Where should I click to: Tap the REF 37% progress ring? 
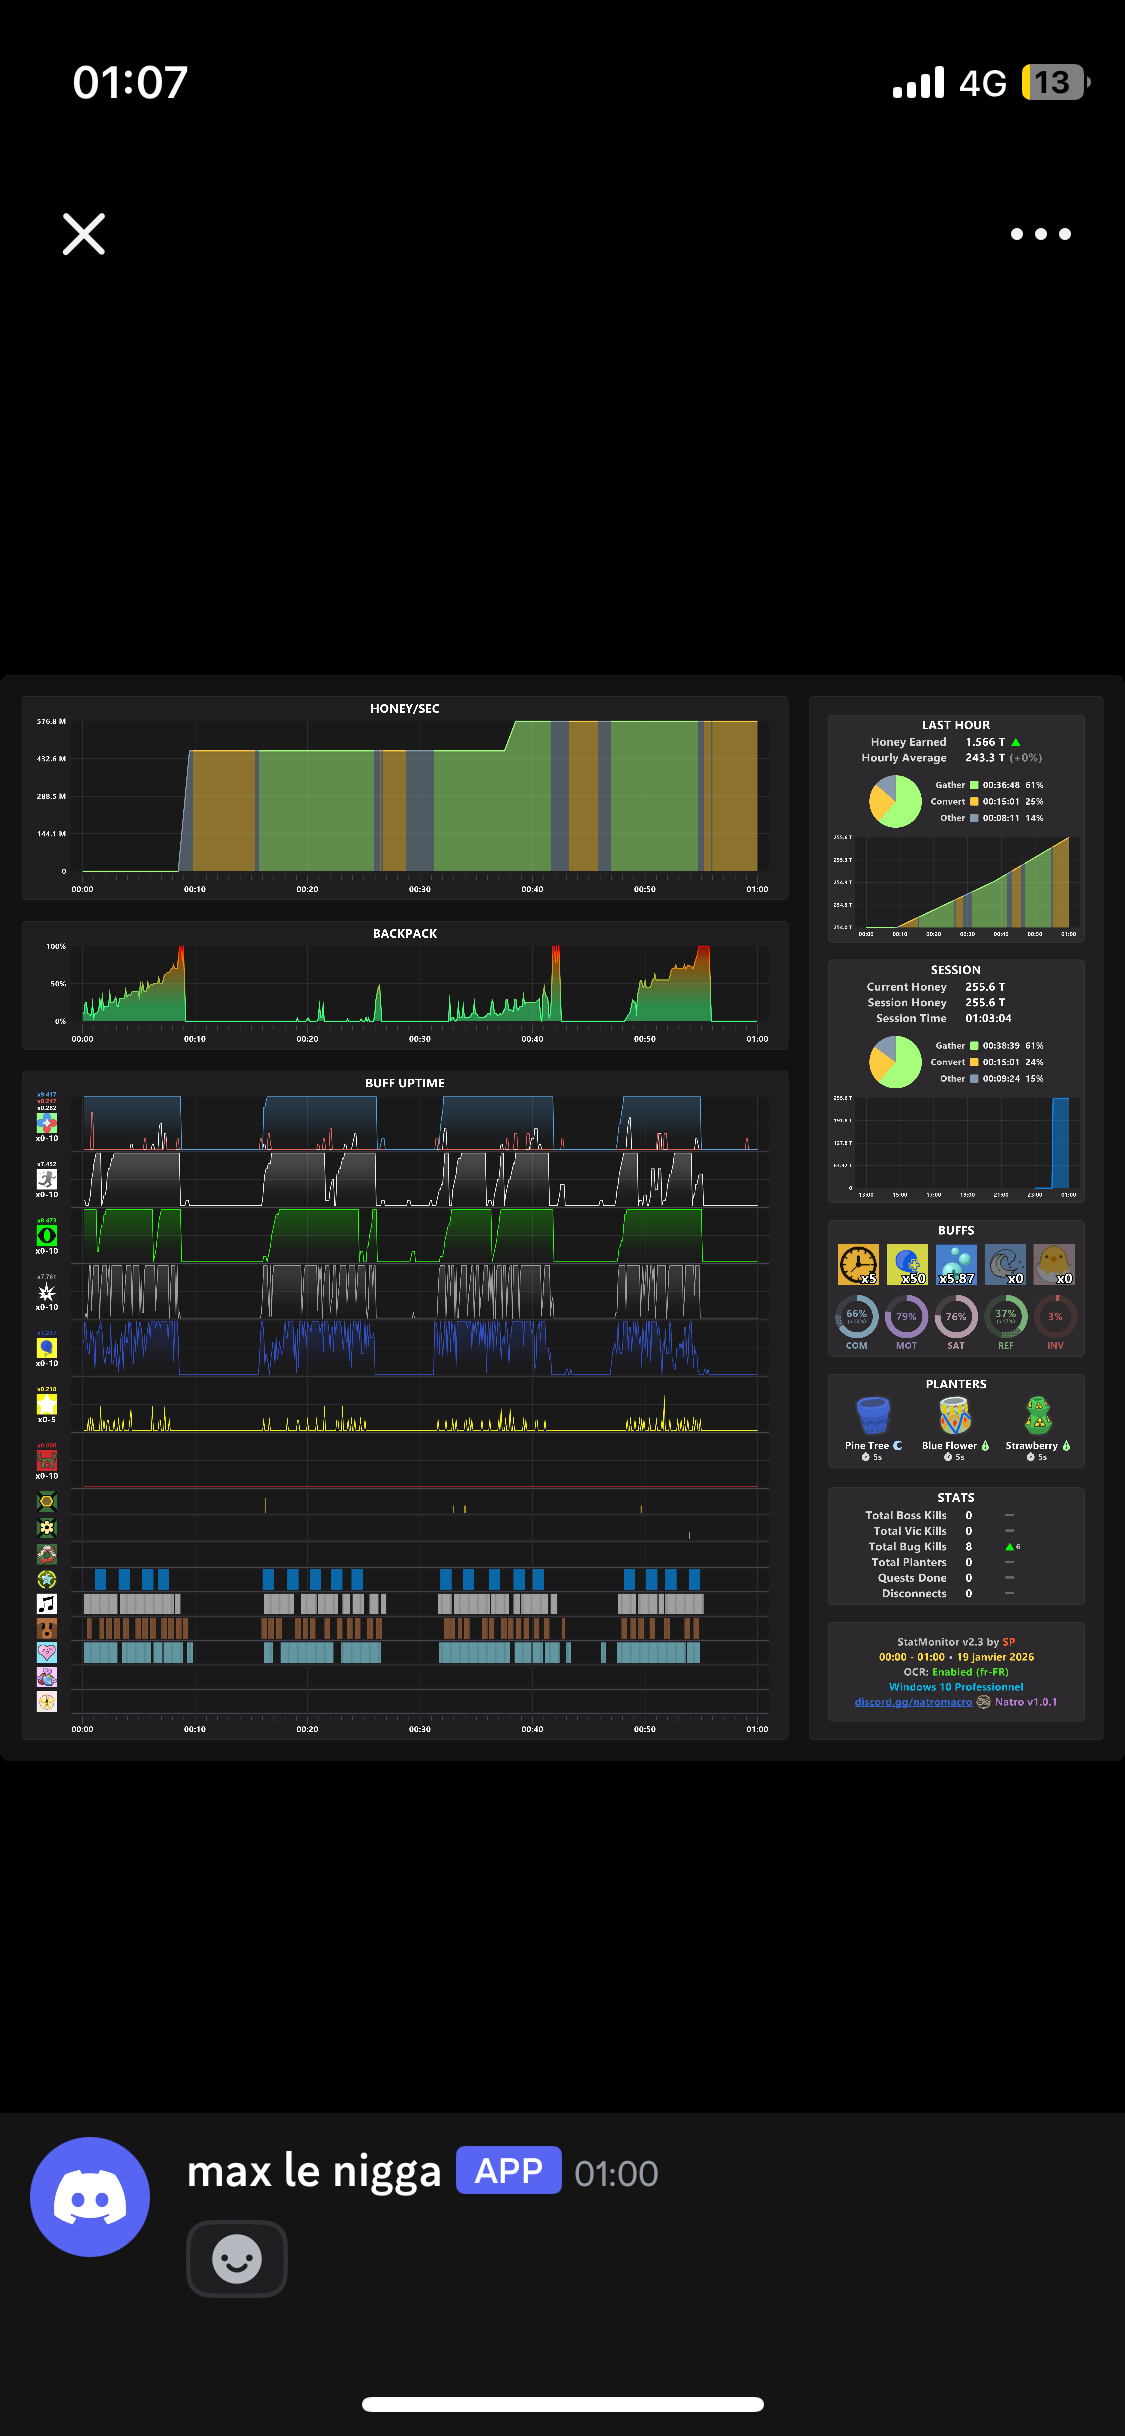(x=1005, y=1317)
